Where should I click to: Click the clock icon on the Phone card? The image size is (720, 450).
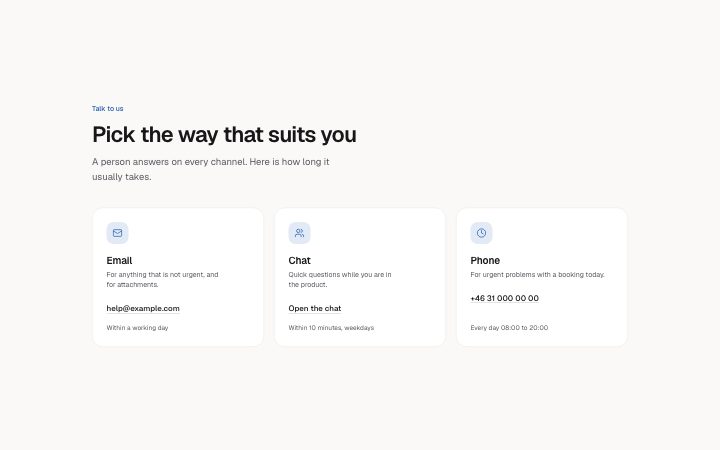(481, 233)
